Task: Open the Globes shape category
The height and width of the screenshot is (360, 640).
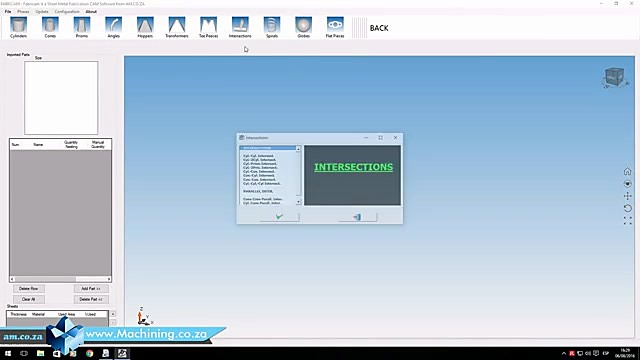Action: (x=303, y=27)
